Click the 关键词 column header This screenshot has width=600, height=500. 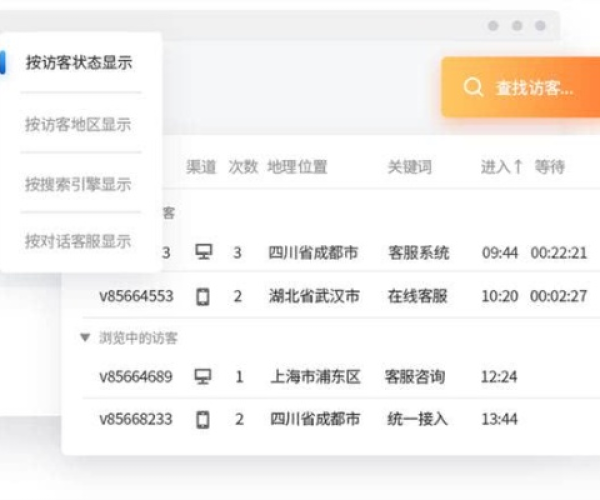click(x=409, y=167)
